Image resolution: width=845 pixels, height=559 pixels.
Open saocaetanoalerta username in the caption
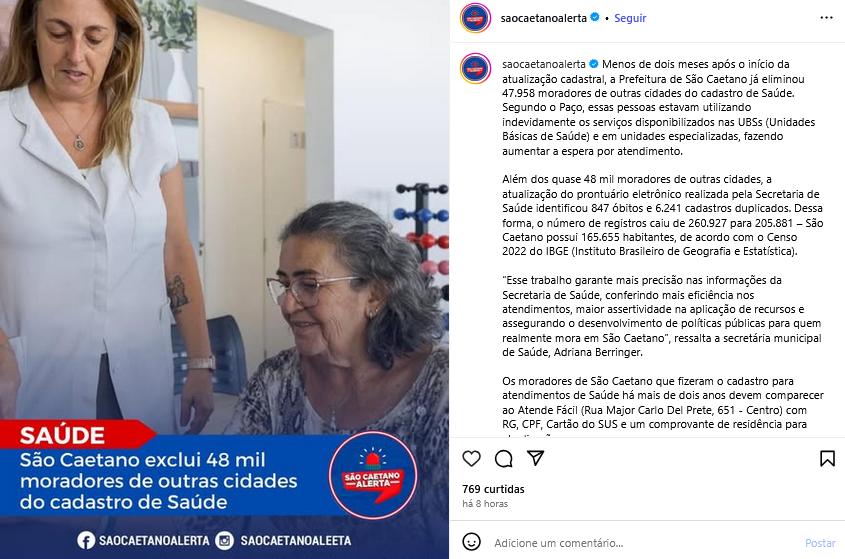pyautogui.click(x=544, y=64)
